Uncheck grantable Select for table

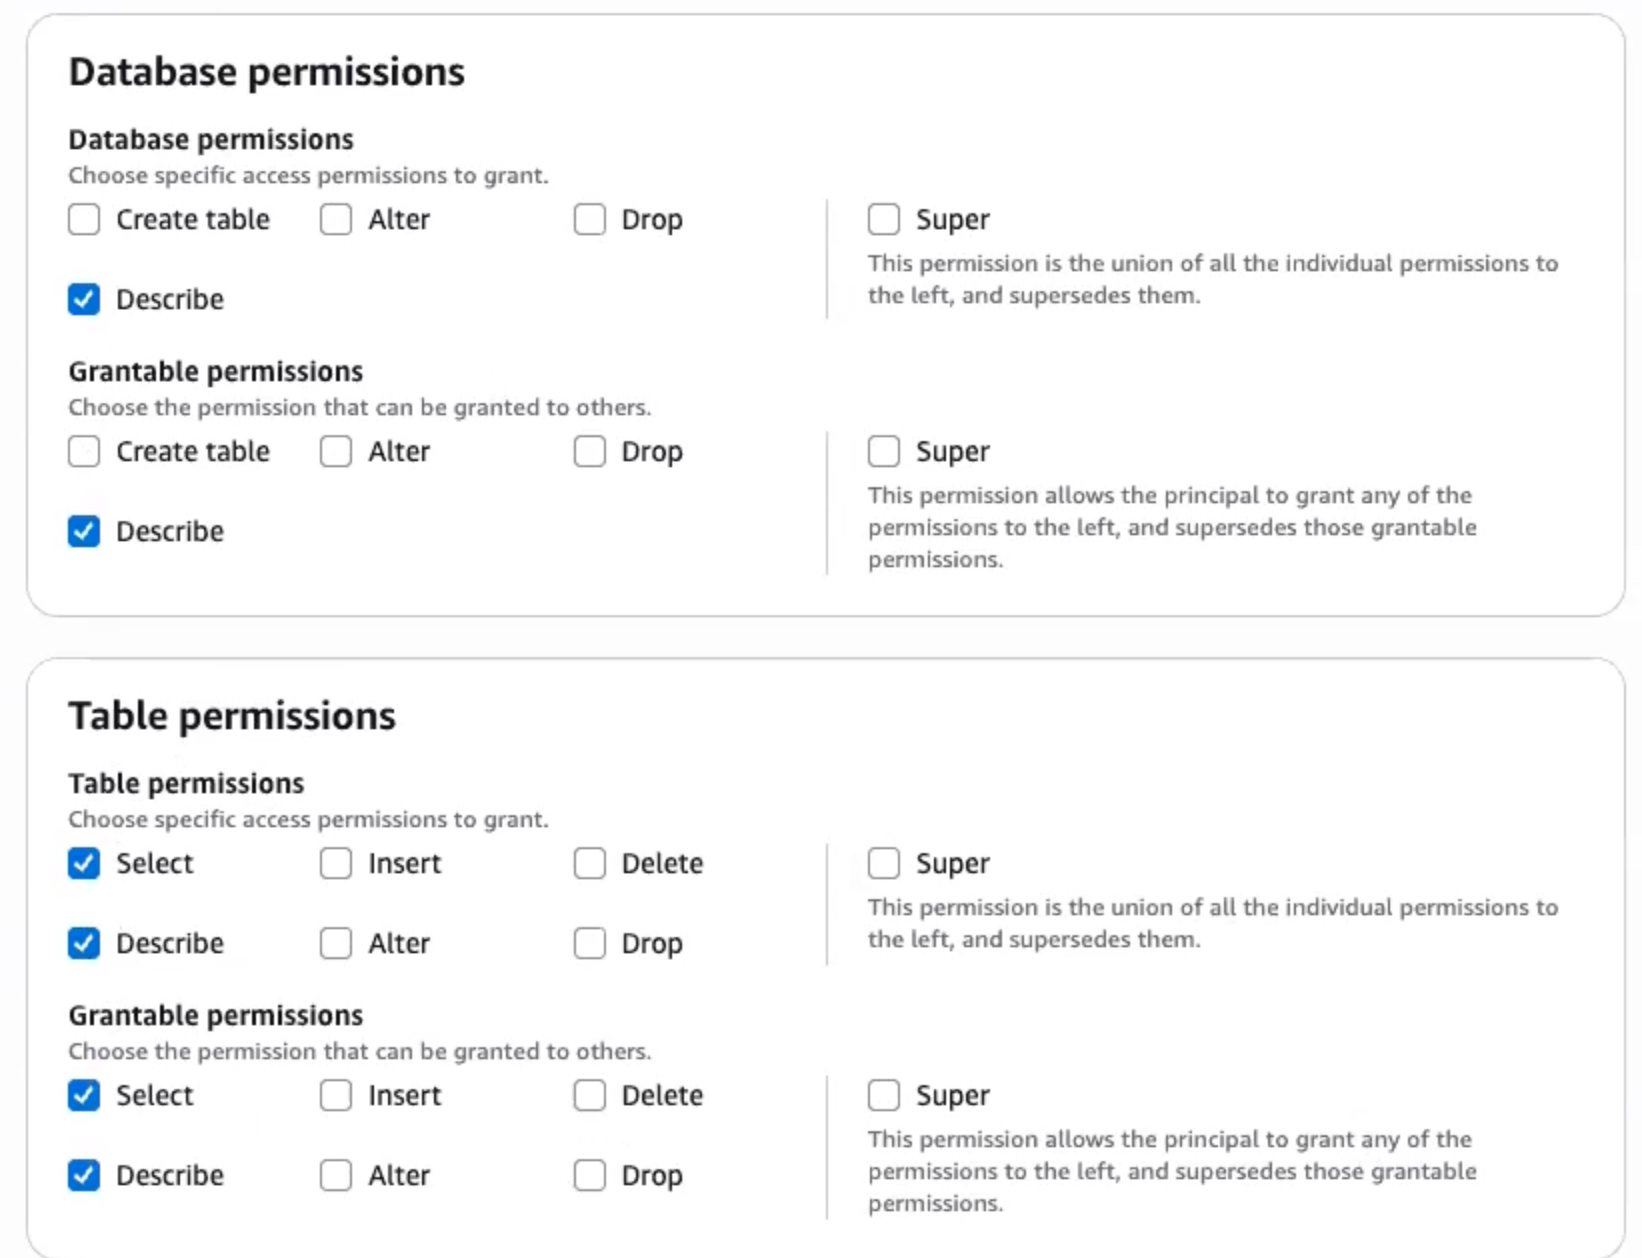click(84, 1095)
